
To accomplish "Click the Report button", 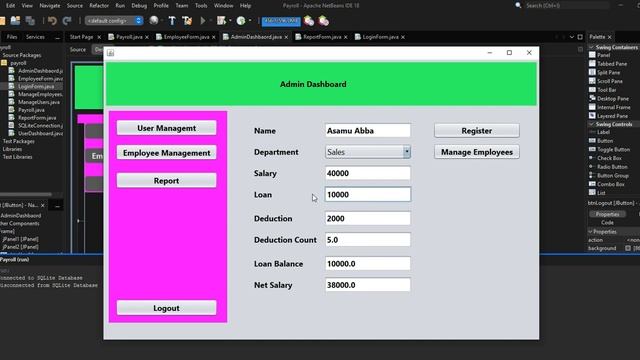I will click(x=167, y=180).
